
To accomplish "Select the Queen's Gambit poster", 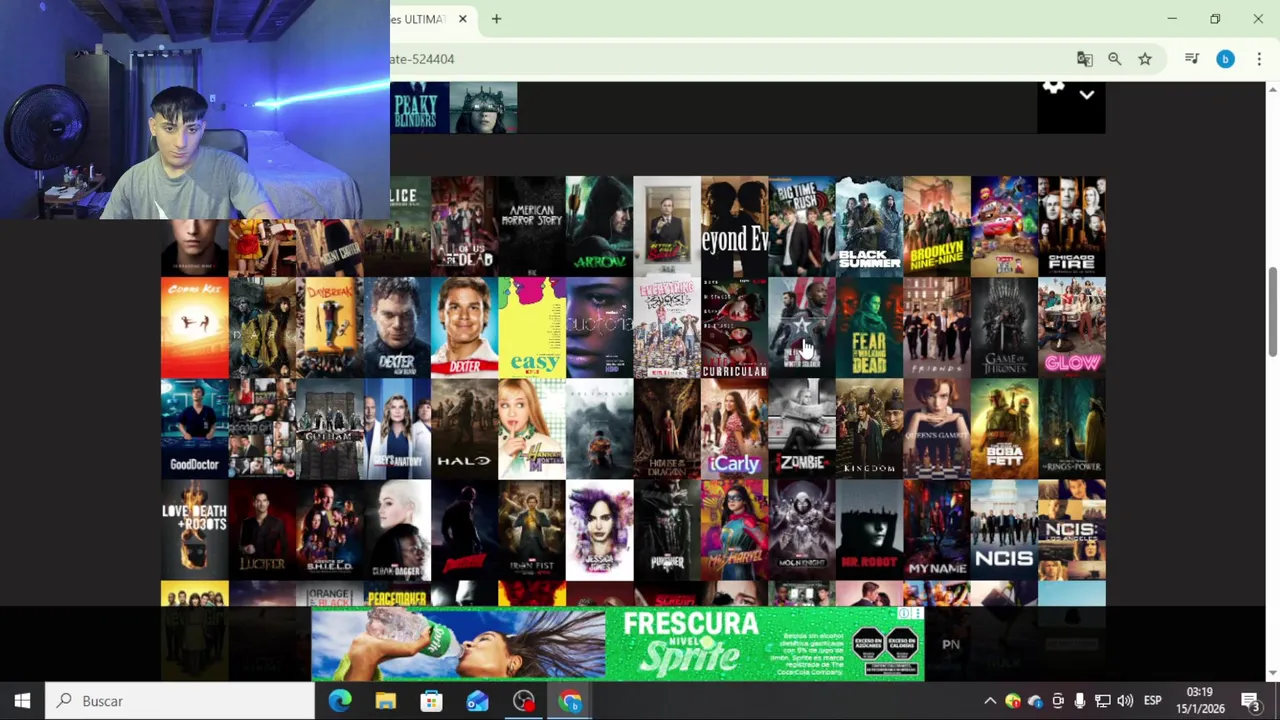I will tap(936, 429).
